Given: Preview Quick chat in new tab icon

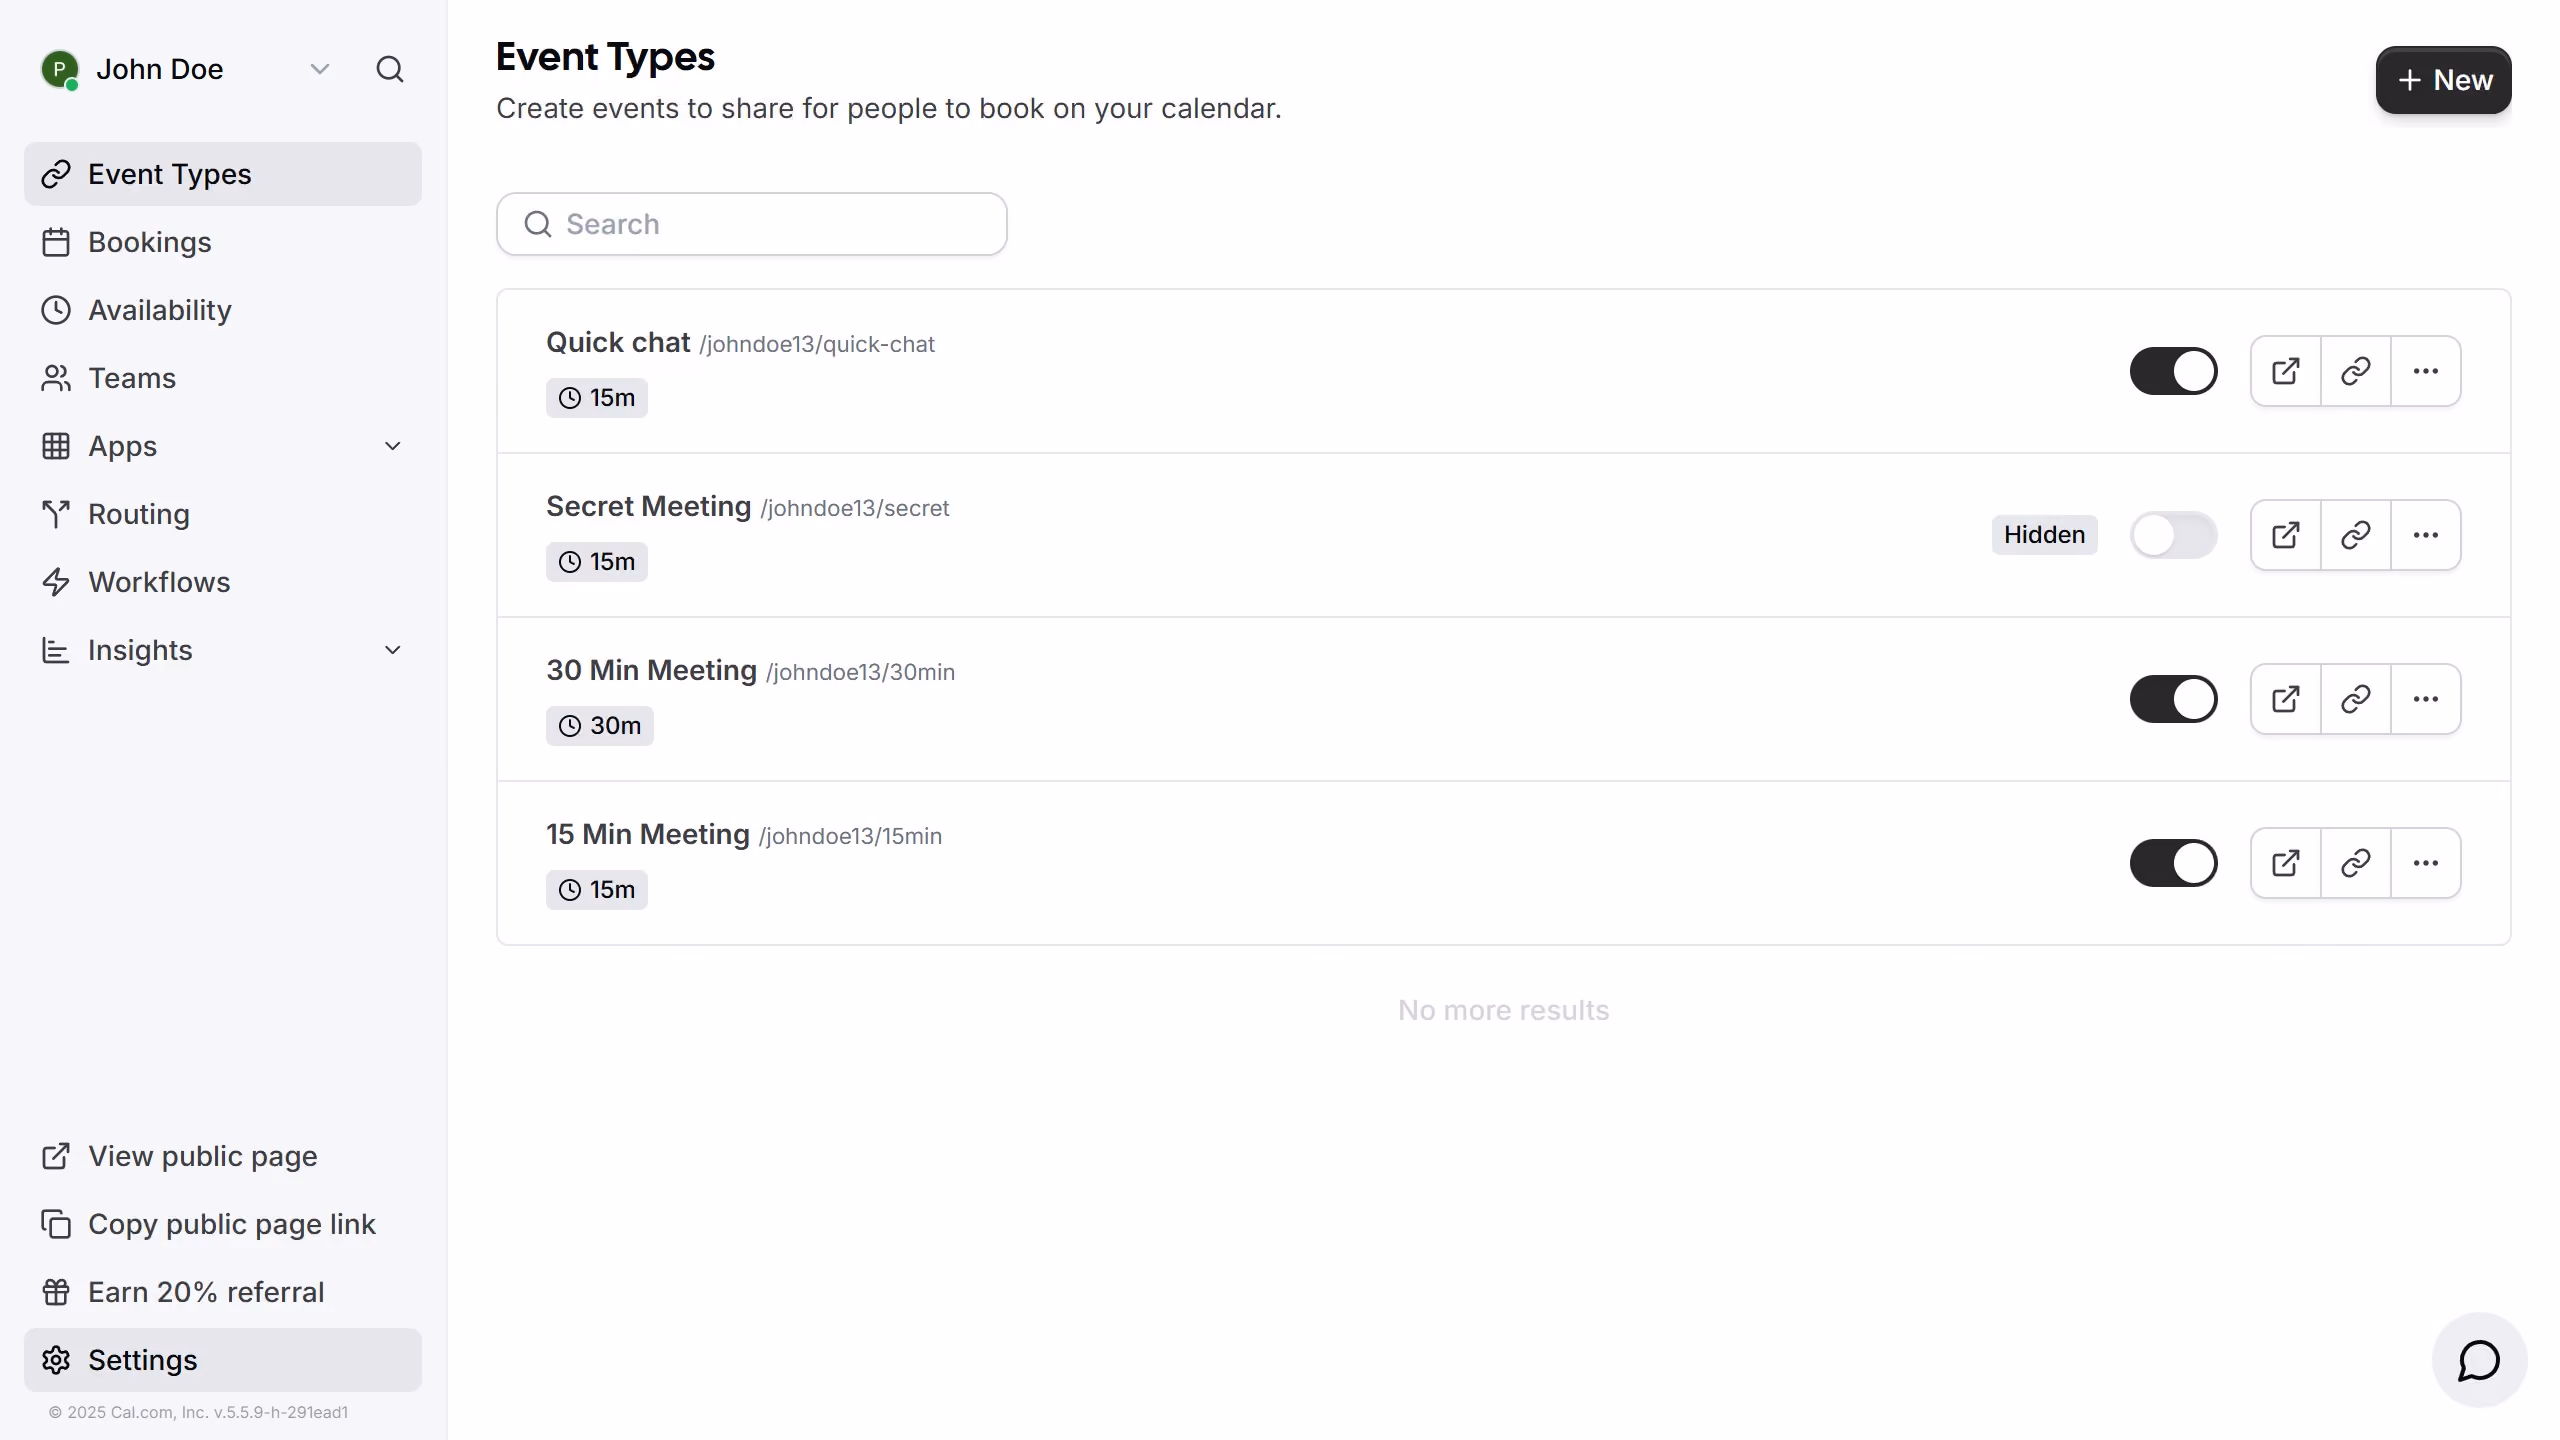Looking at the screenshot, I should pyautogui.click(x=2286, y=371).
